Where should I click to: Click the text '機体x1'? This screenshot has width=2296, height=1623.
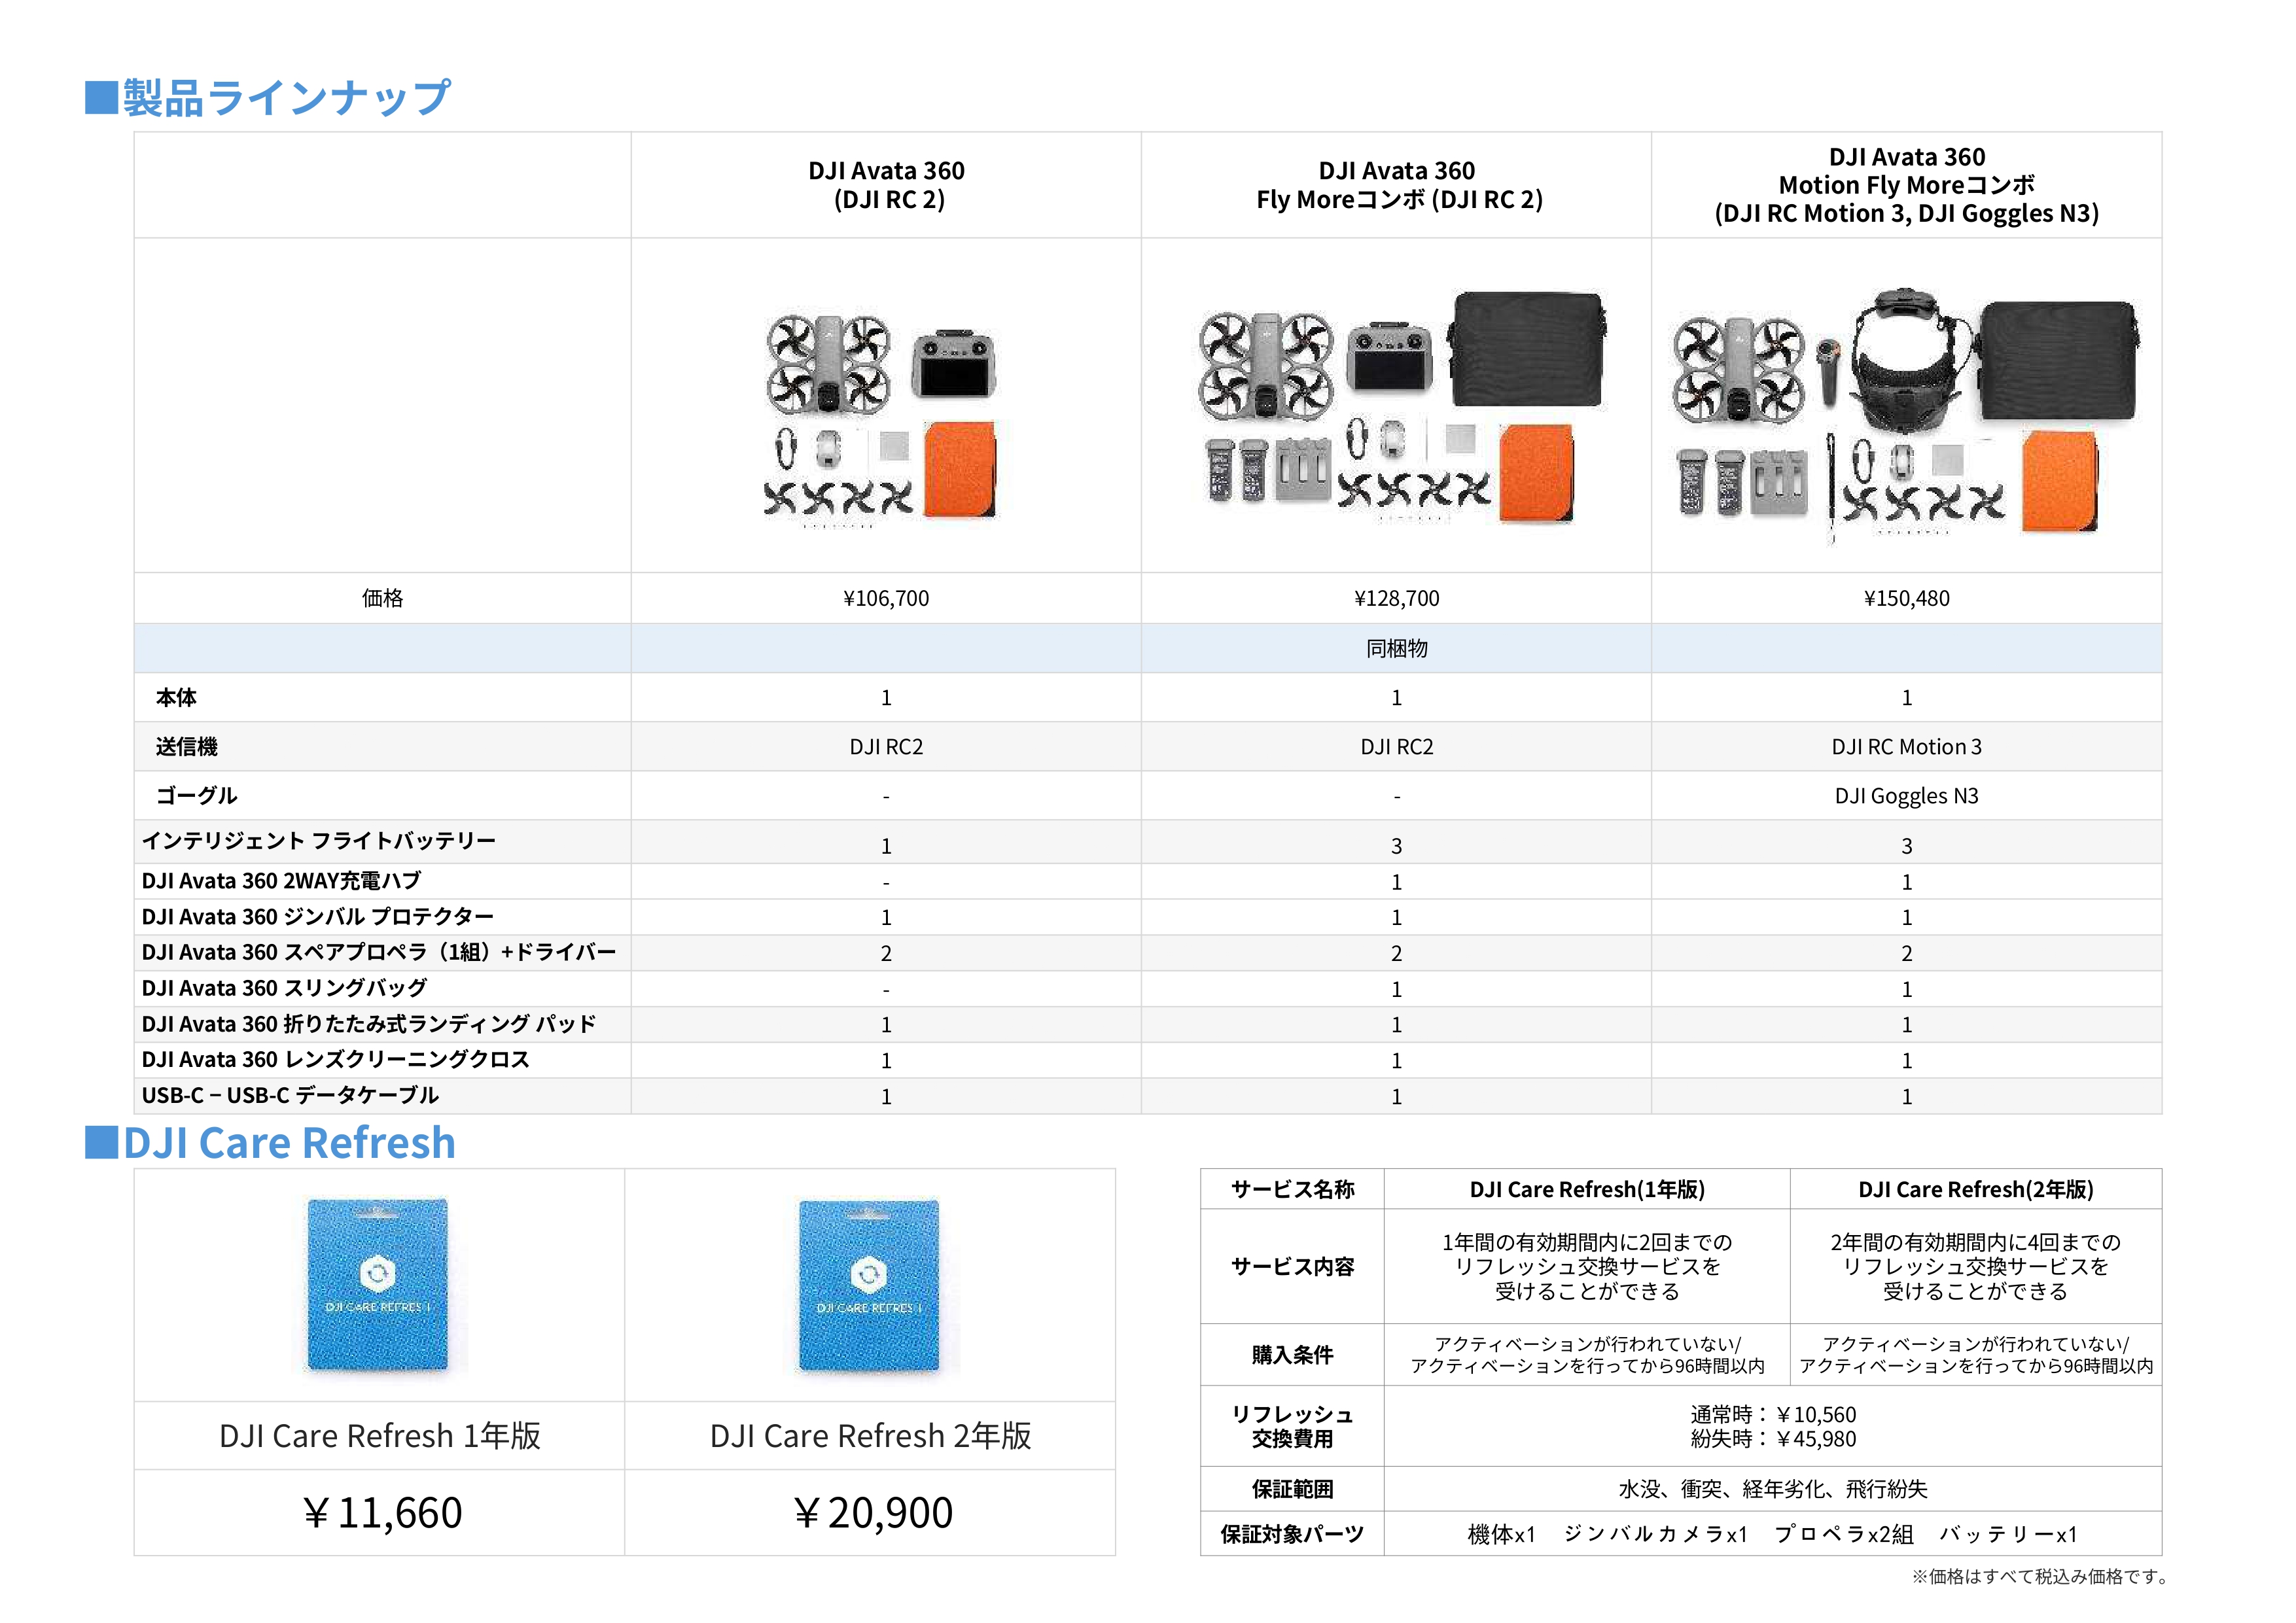[x=1501, y=1534]
